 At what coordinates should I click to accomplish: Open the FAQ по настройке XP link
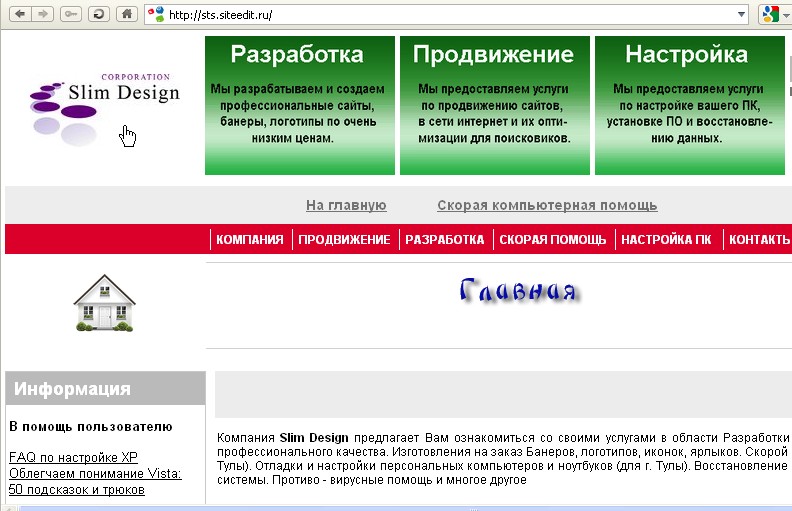(73, 457)
